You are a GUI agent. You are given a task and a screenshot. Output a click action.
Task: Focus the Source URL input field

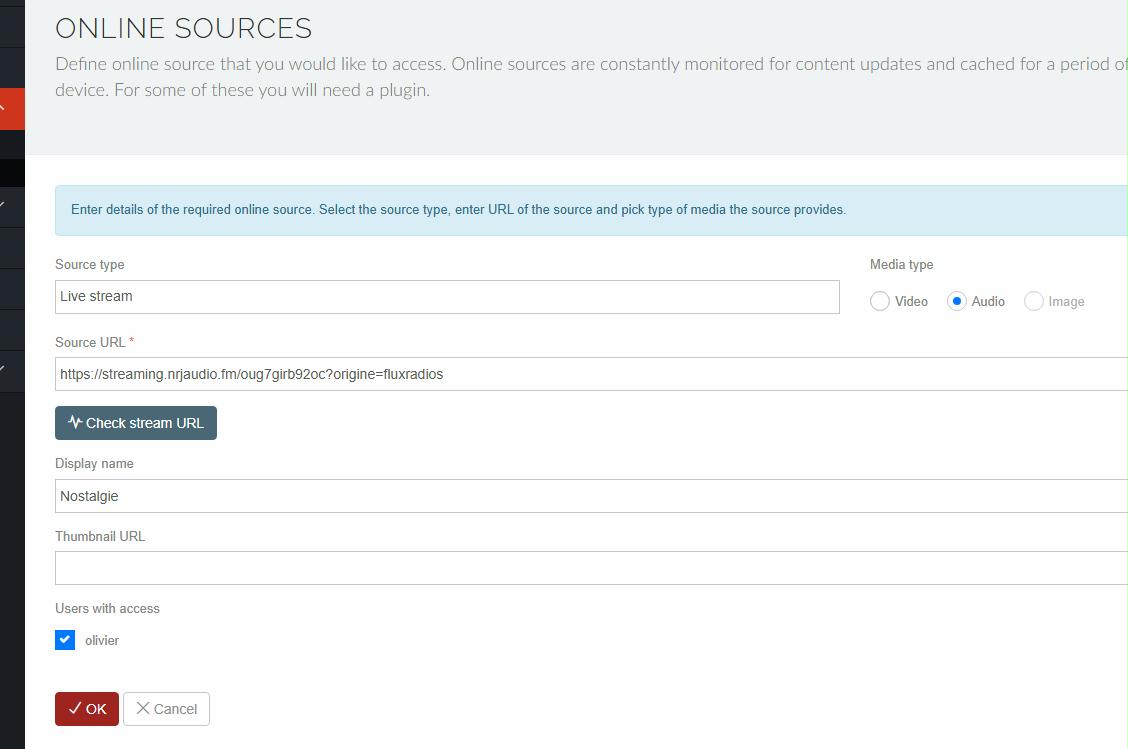(x=591, y=374)
